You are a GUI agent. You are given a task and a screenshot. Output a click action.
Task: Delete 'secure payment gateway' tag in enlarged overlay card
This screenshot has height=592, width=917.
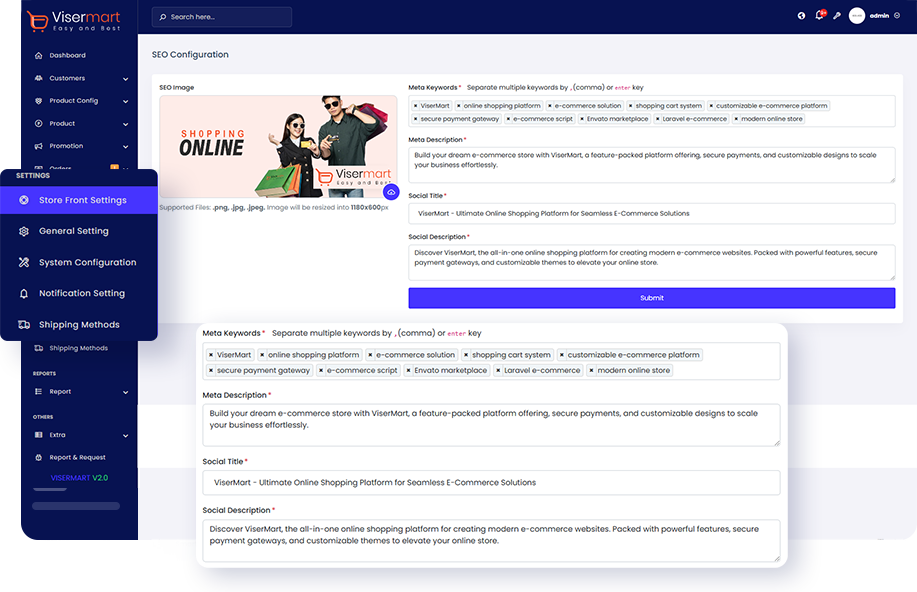pyautogui.click(x=211, y=370)
